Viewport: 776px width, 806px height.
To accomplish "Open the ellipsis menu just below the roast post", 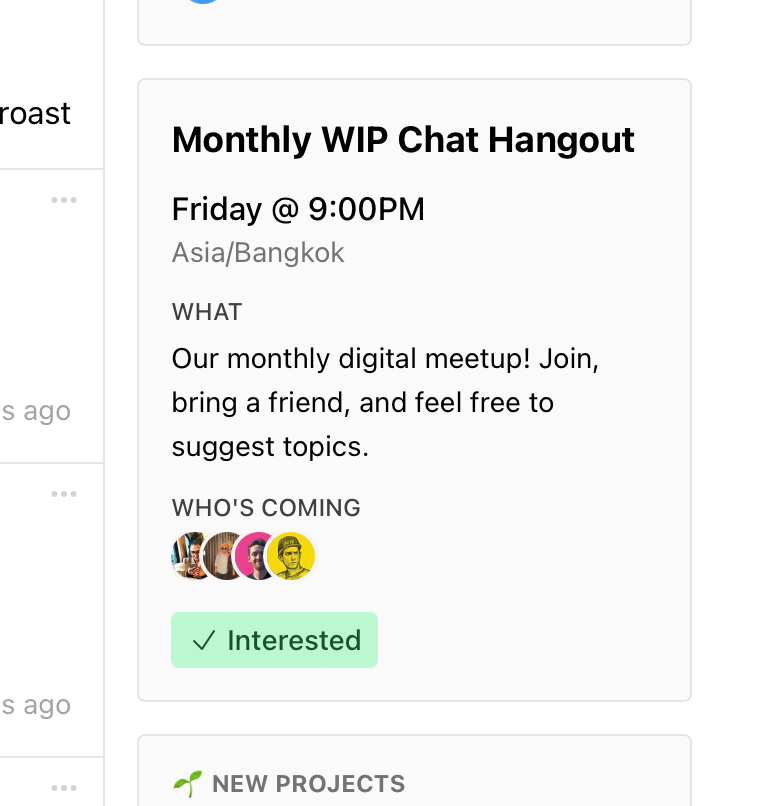I will (x=64, y=200).
